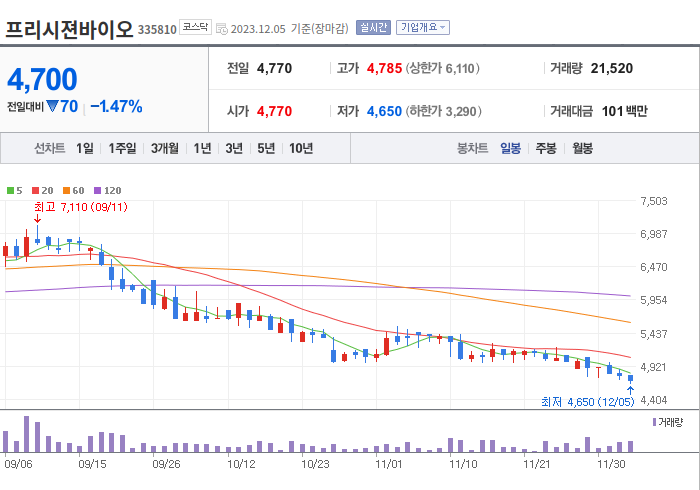The image size is (700, 490).
Task: Click the green 5-day moving average swatch
Action: tap(10, 191)
